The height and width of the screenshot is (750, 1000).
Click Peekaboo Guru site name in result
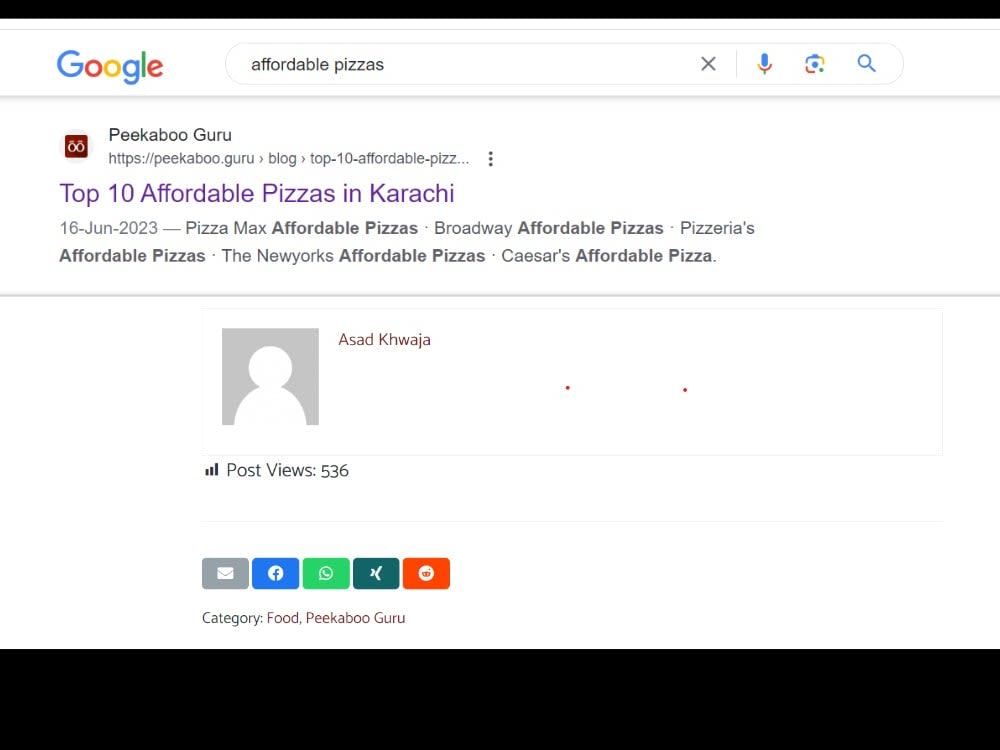[170, 135]
